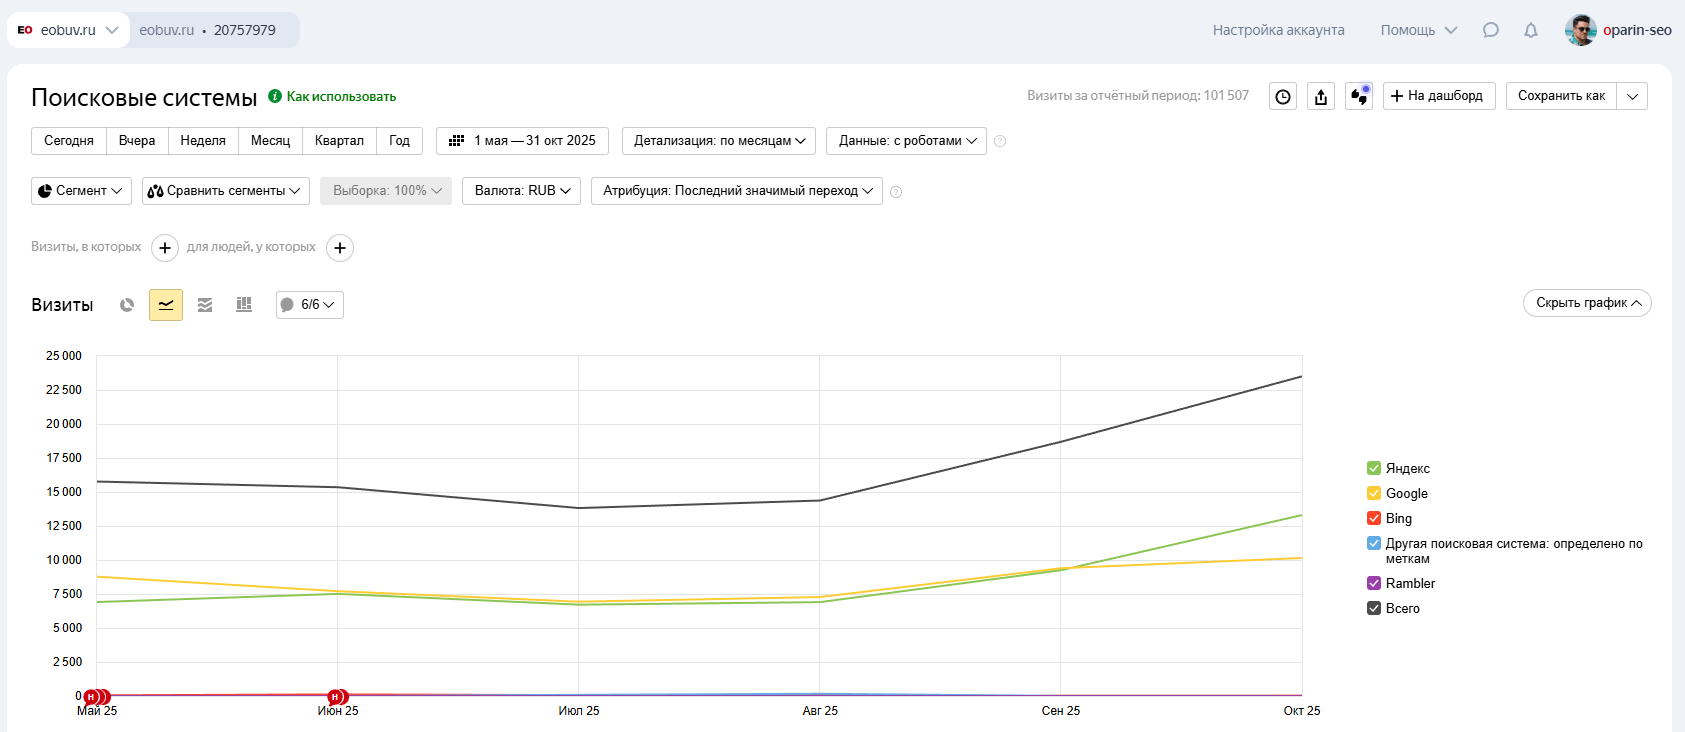Open the scheduled reports clock icon
The height and width of the screenshot is (732, 1685).
(x=1283, y=96)
